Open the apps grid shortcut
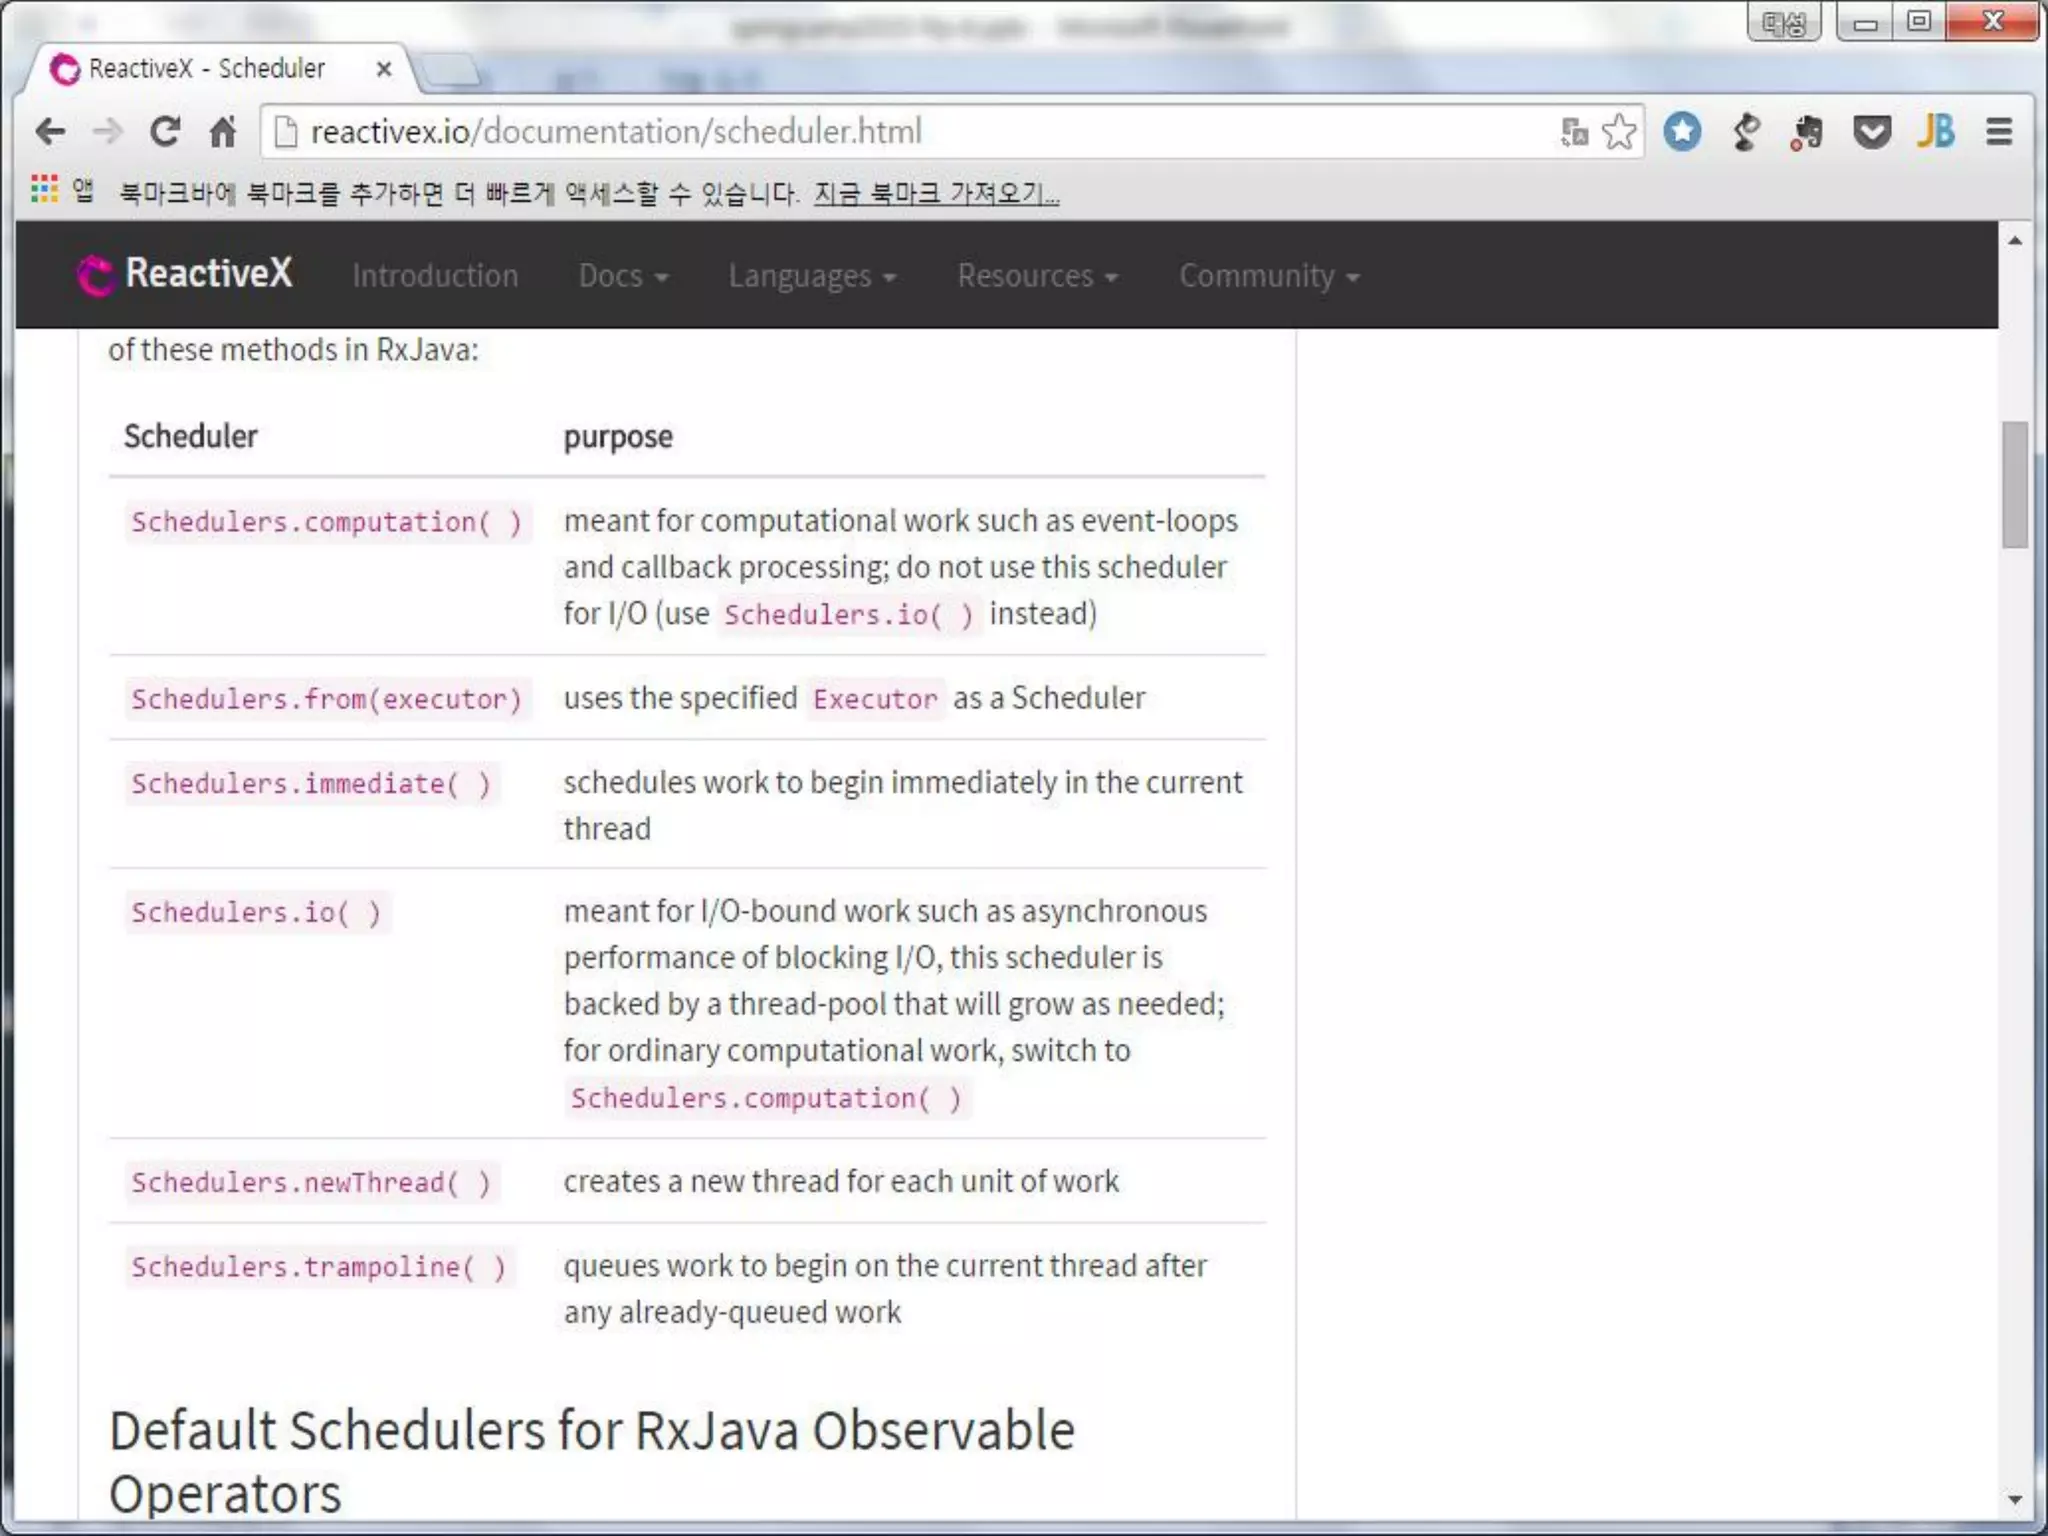This screenshot has height=1536, width=2048. tap(44, 189)
